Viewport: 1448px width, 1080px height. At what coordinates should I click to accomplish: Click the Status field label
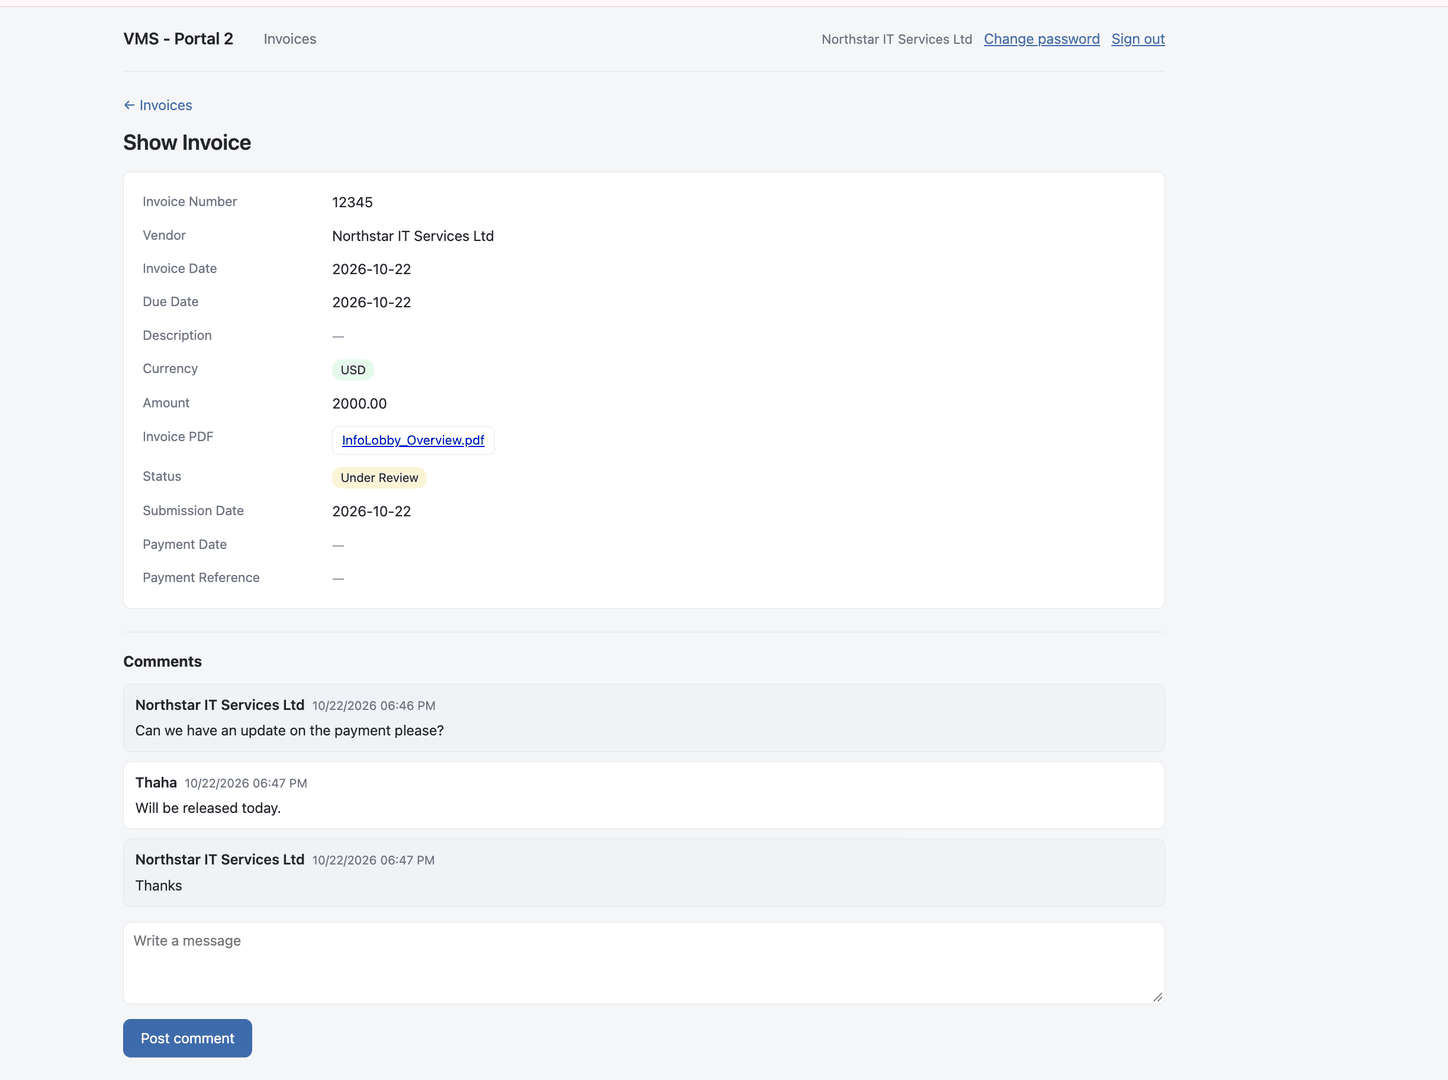tap(162, 477)
